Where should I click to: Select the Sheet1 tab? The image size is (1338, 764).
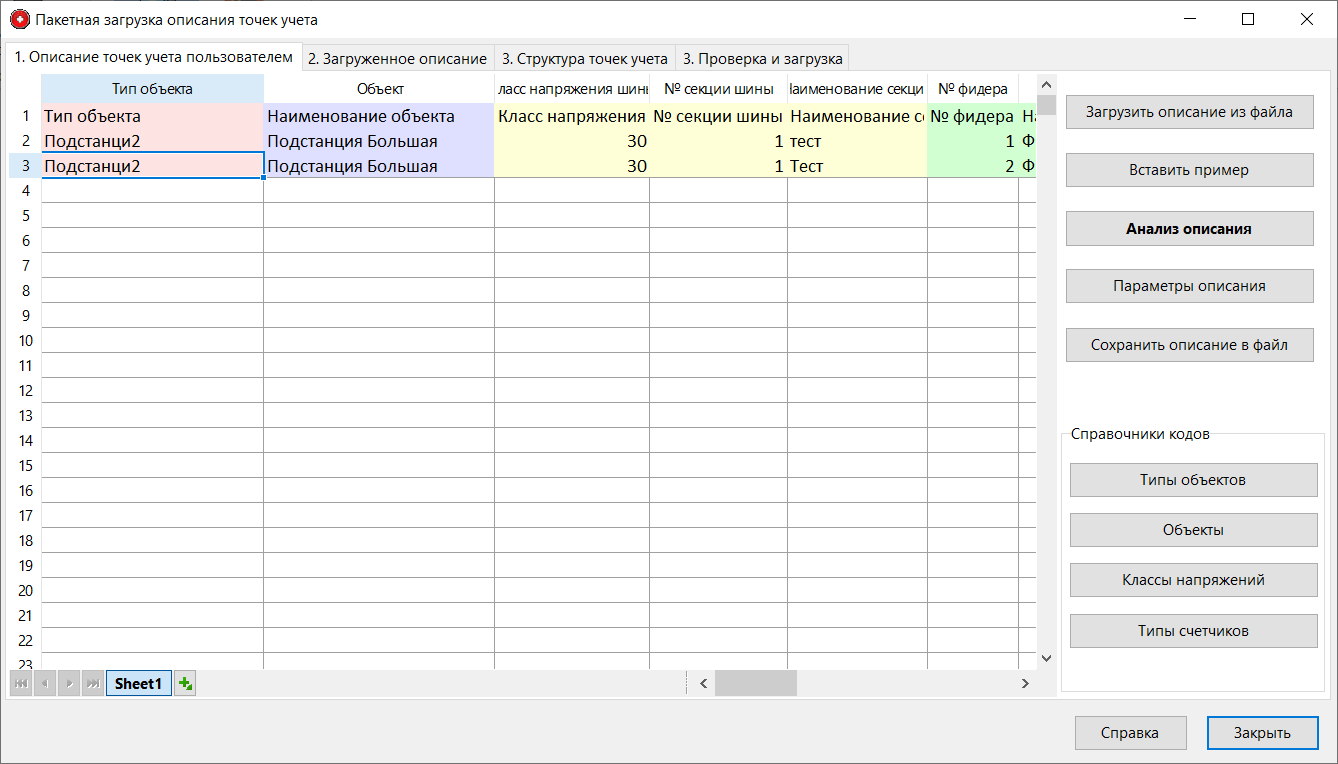click(138, 683)
